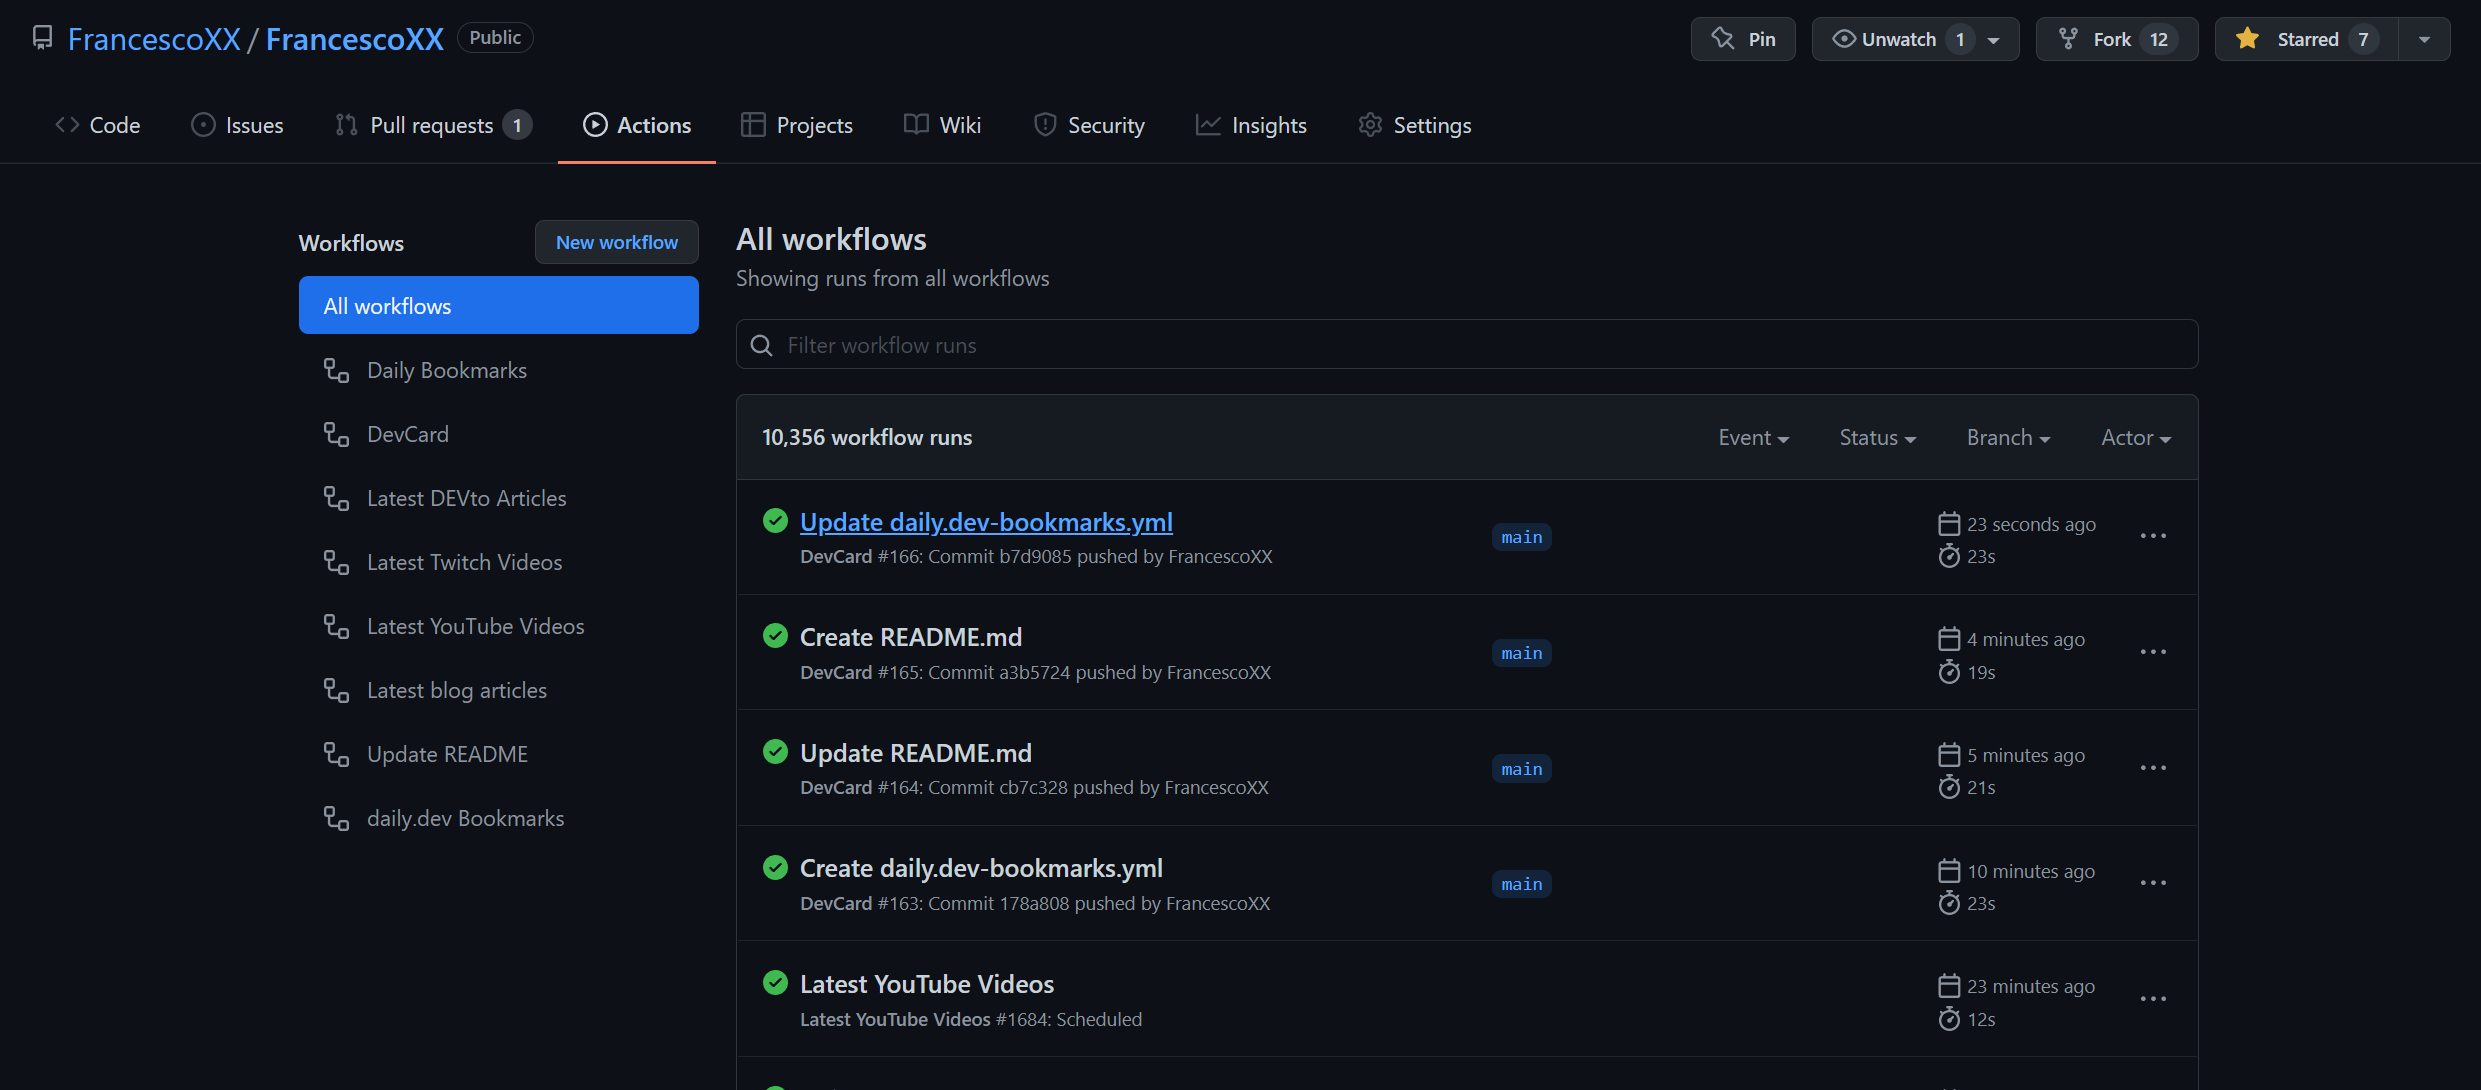2481x1090 pixels.
Task: Open the Wiki tab
Action: [x=942, y=125]
